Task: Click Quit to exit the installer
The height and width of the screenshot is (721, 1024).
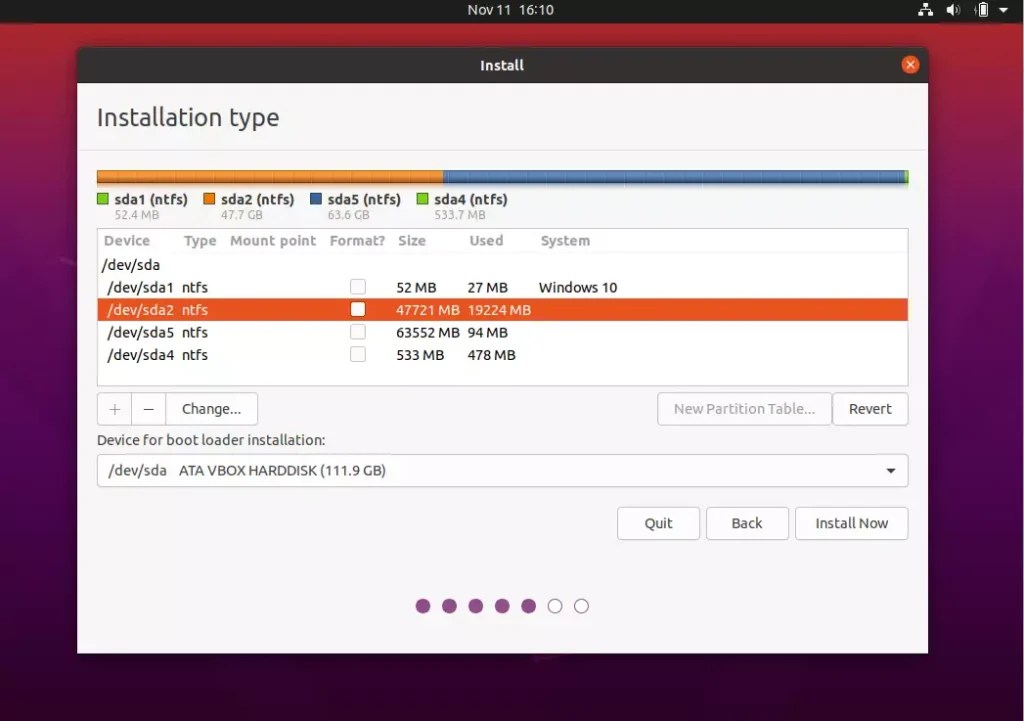Action: [658, 523]
